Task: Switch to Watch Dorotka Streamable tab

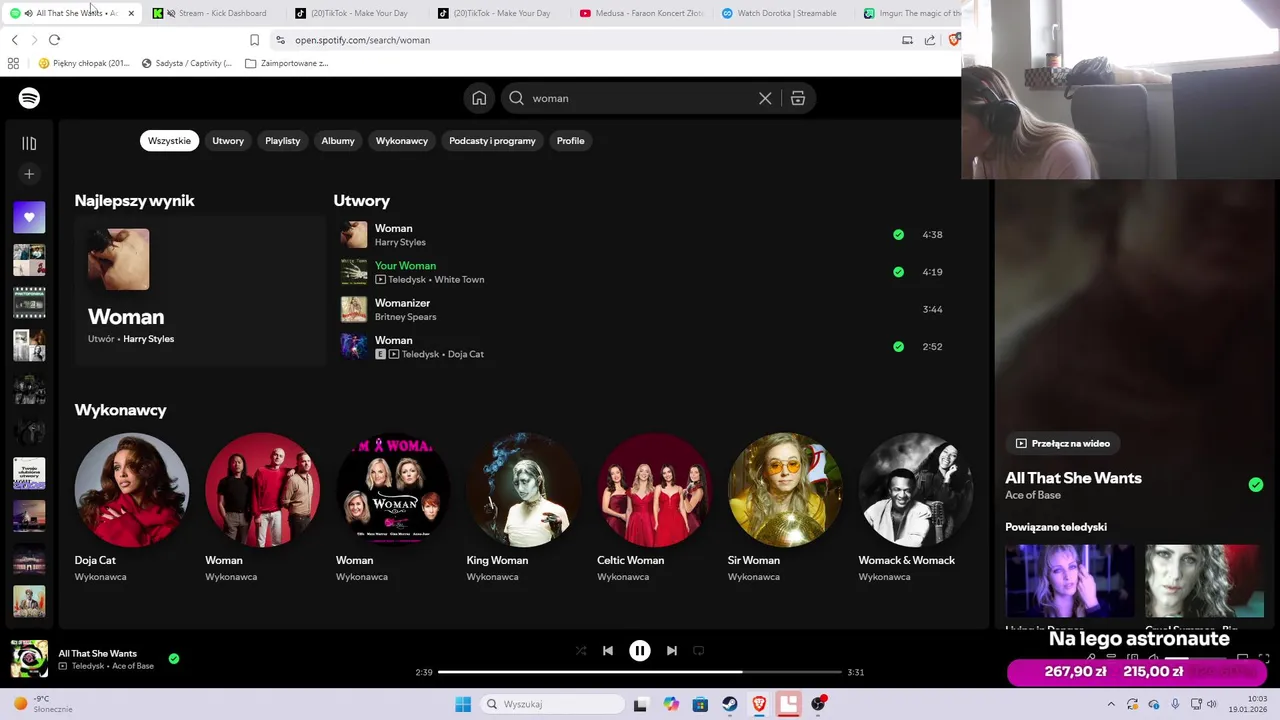Action: 785,13
